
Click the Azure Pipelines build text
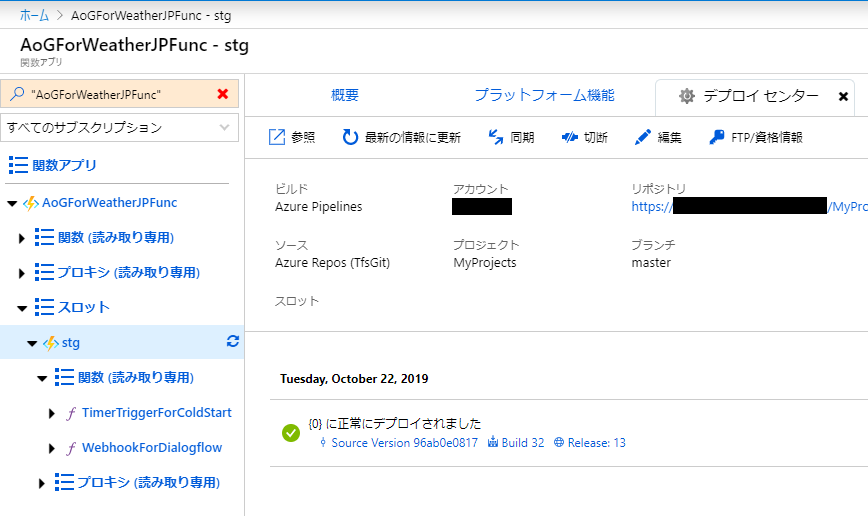click(x=318, y=207)
